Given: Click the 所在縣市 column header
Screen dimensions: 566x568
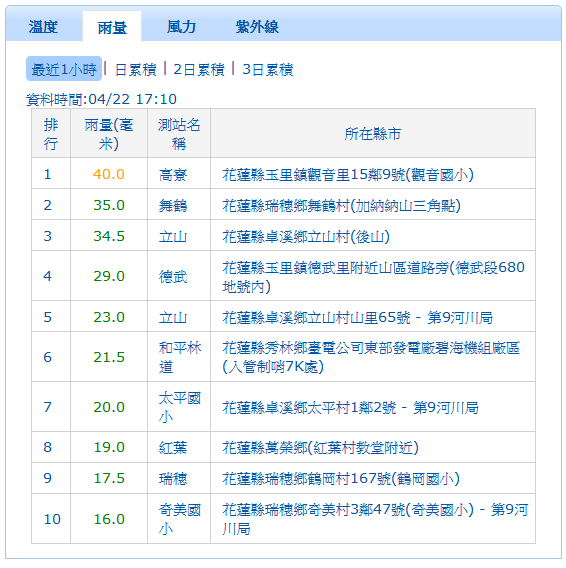Looking at the screenshot, I should [373, 133].
